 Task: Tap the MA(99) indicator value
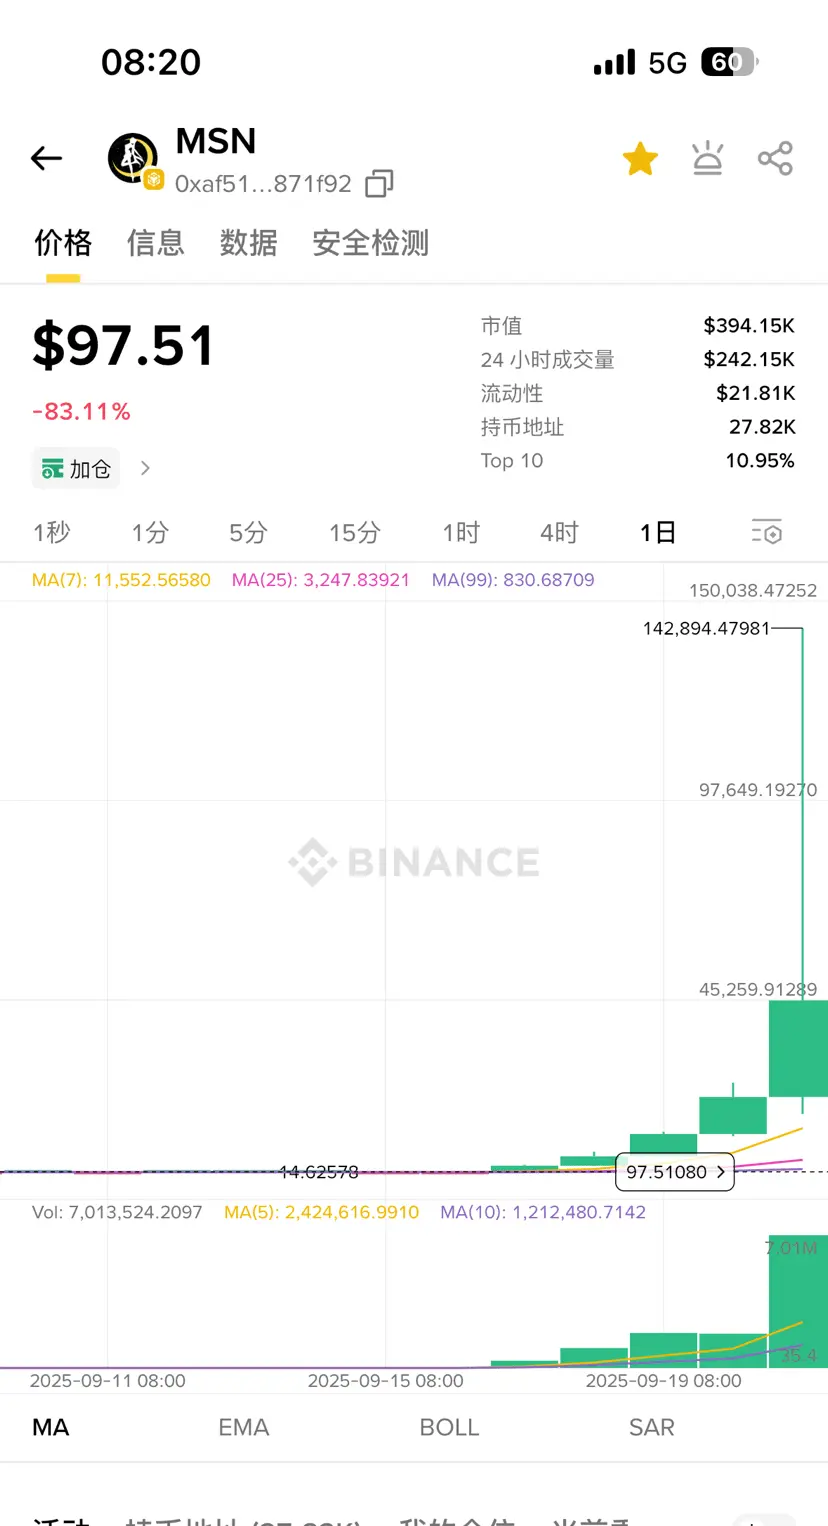coord(513,580)
